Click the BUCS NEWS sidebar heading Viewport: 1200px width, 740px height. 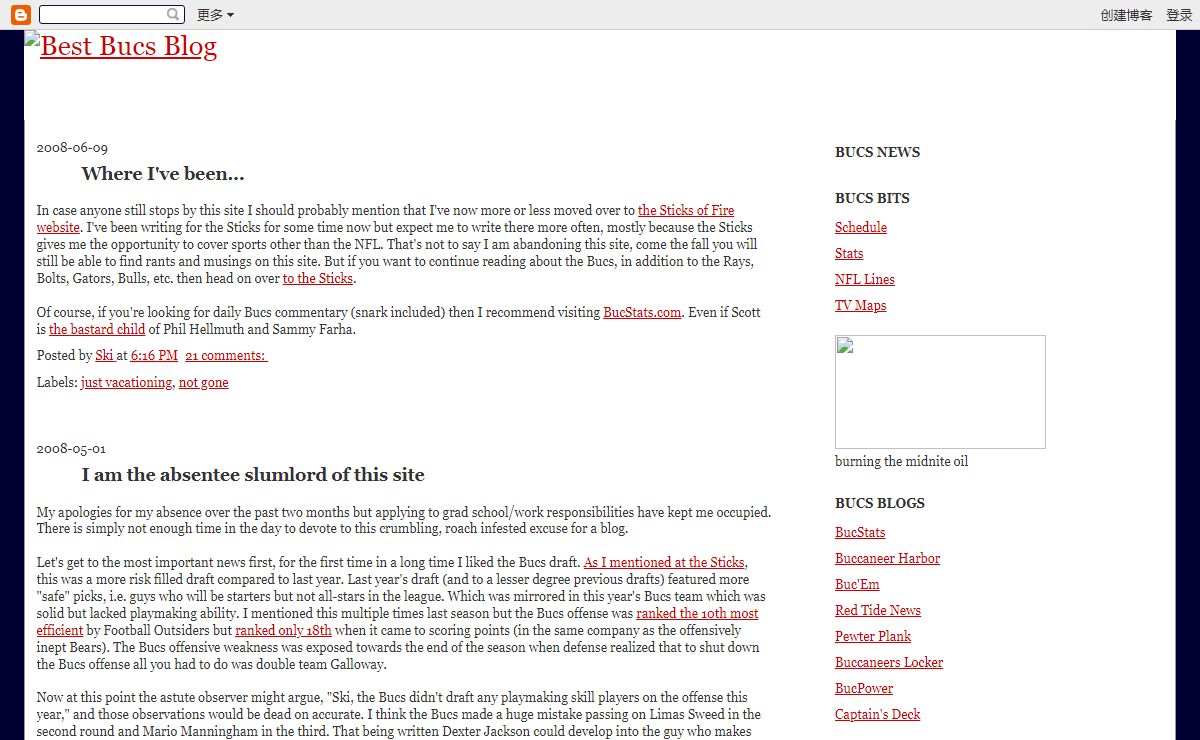point(878,152)
